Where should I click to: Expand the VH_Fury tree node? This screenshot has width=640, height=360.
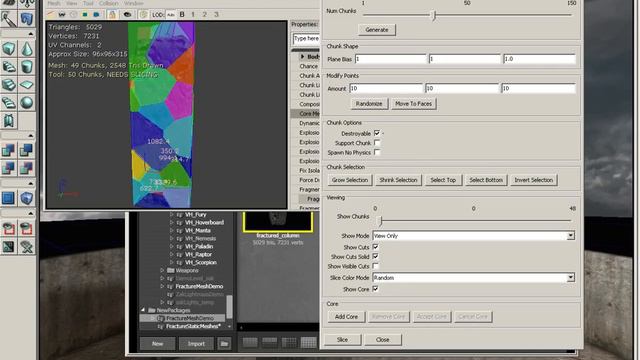click(172, 214)
